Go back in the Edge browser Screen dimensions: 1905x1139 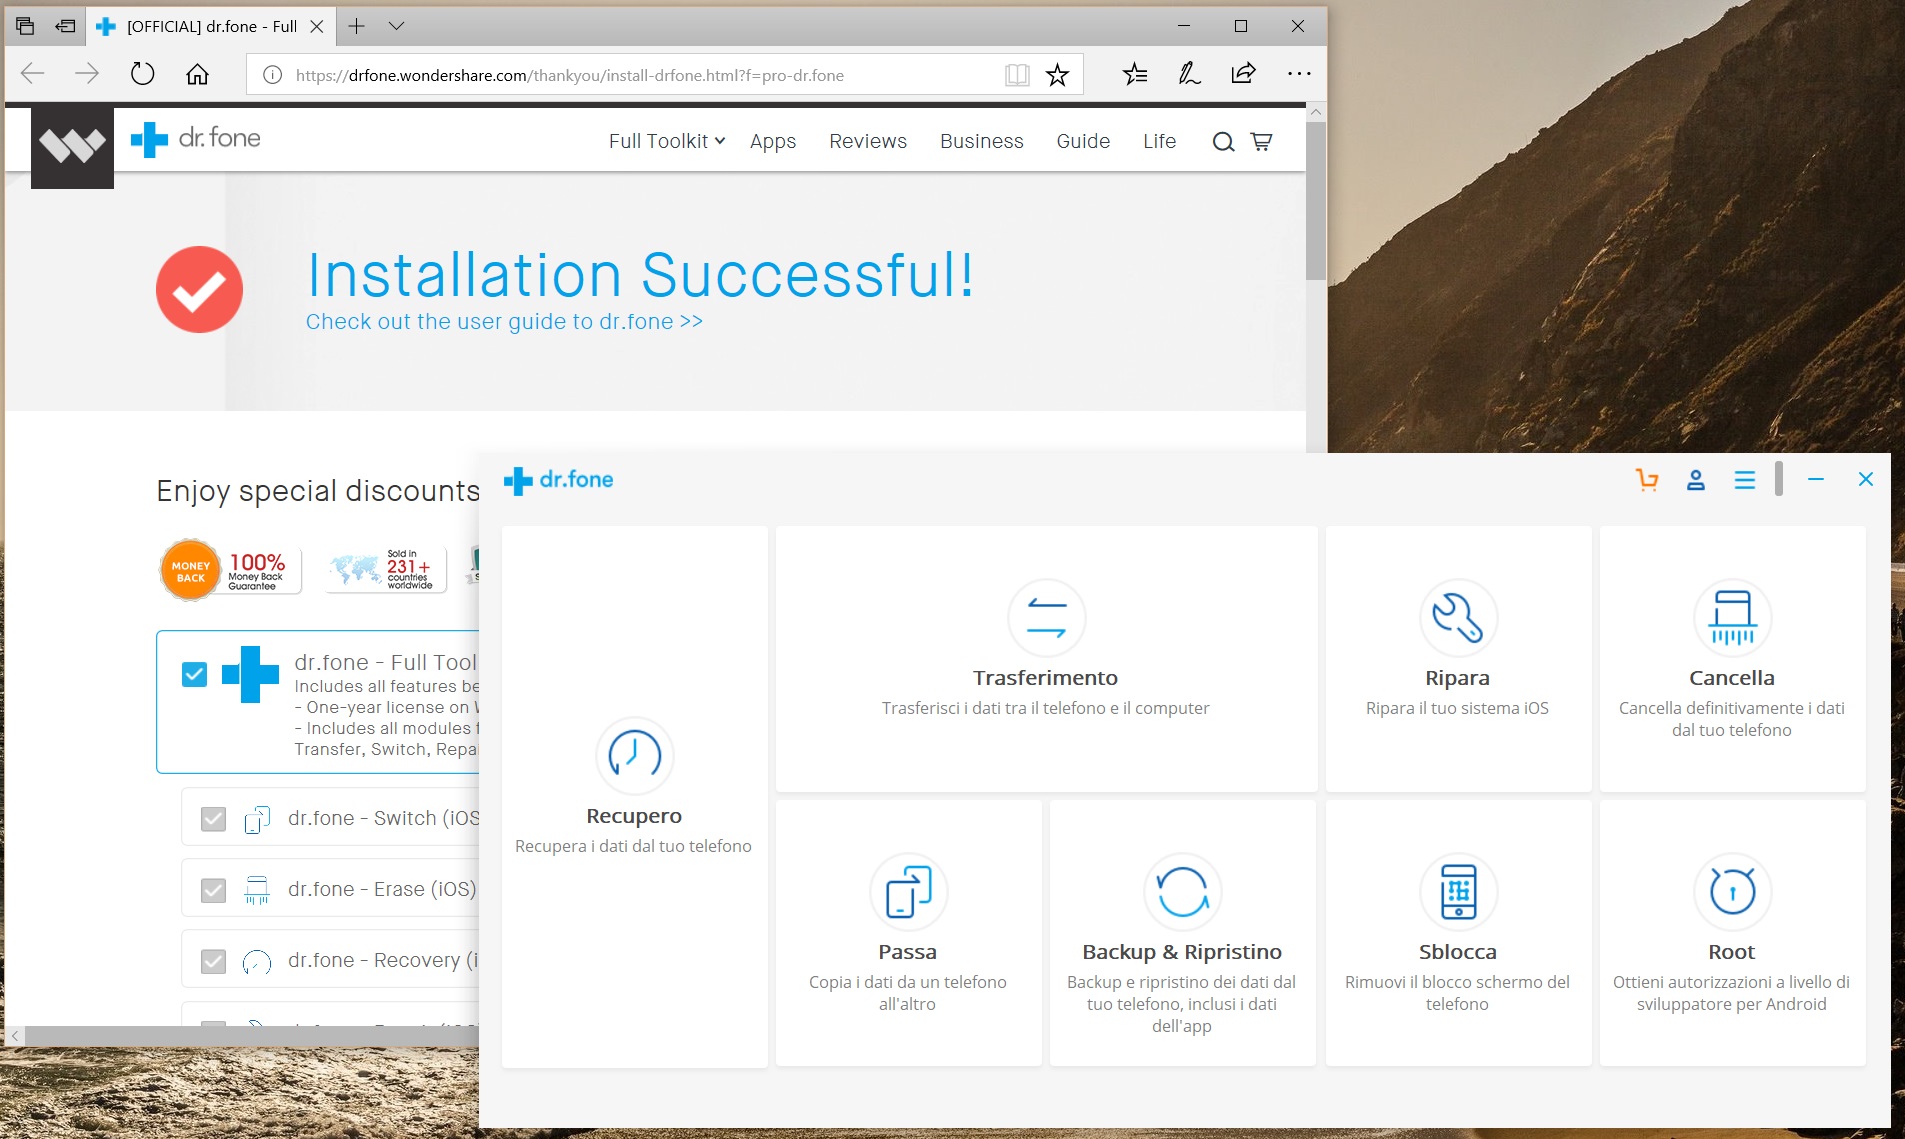tap(33, 74)
